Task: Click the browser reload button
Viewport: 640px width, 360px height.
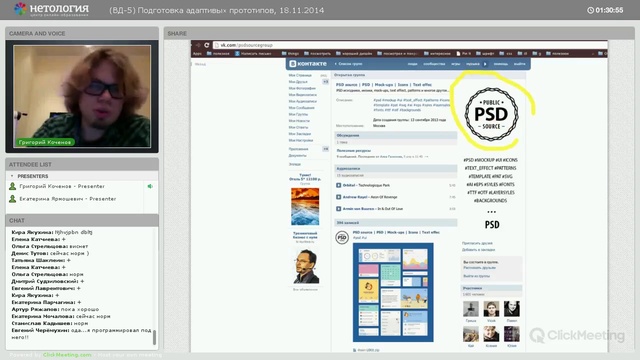Action: pyautogui.click(x=207, y=45)
